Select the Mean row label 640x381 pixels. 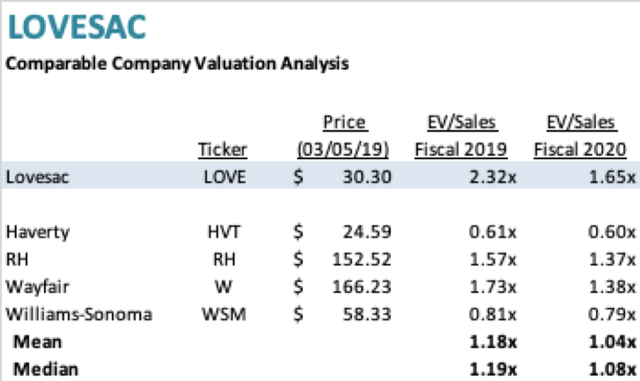pos(38,342)
